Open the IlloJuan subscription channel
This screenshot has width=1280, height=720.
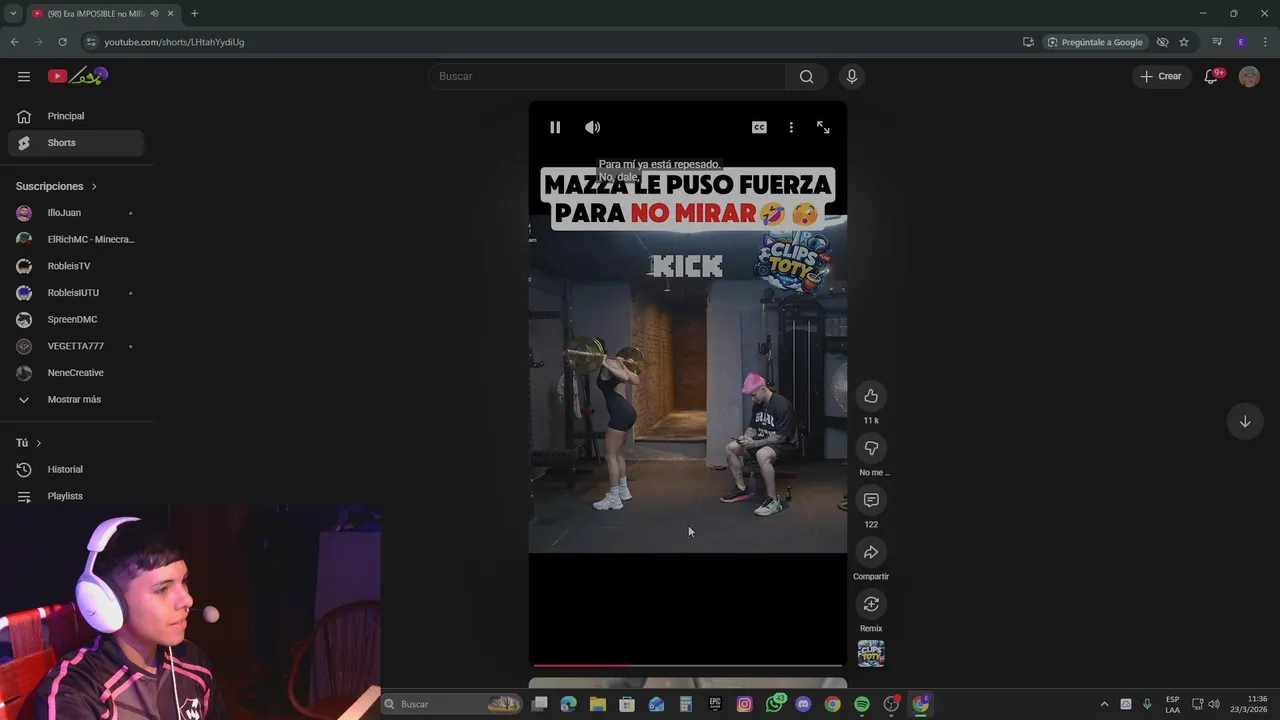76,213
